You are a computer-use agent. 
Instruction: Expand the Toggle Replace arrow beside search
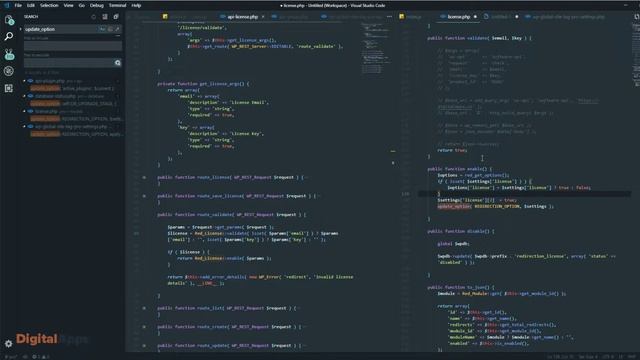point(21,29)
